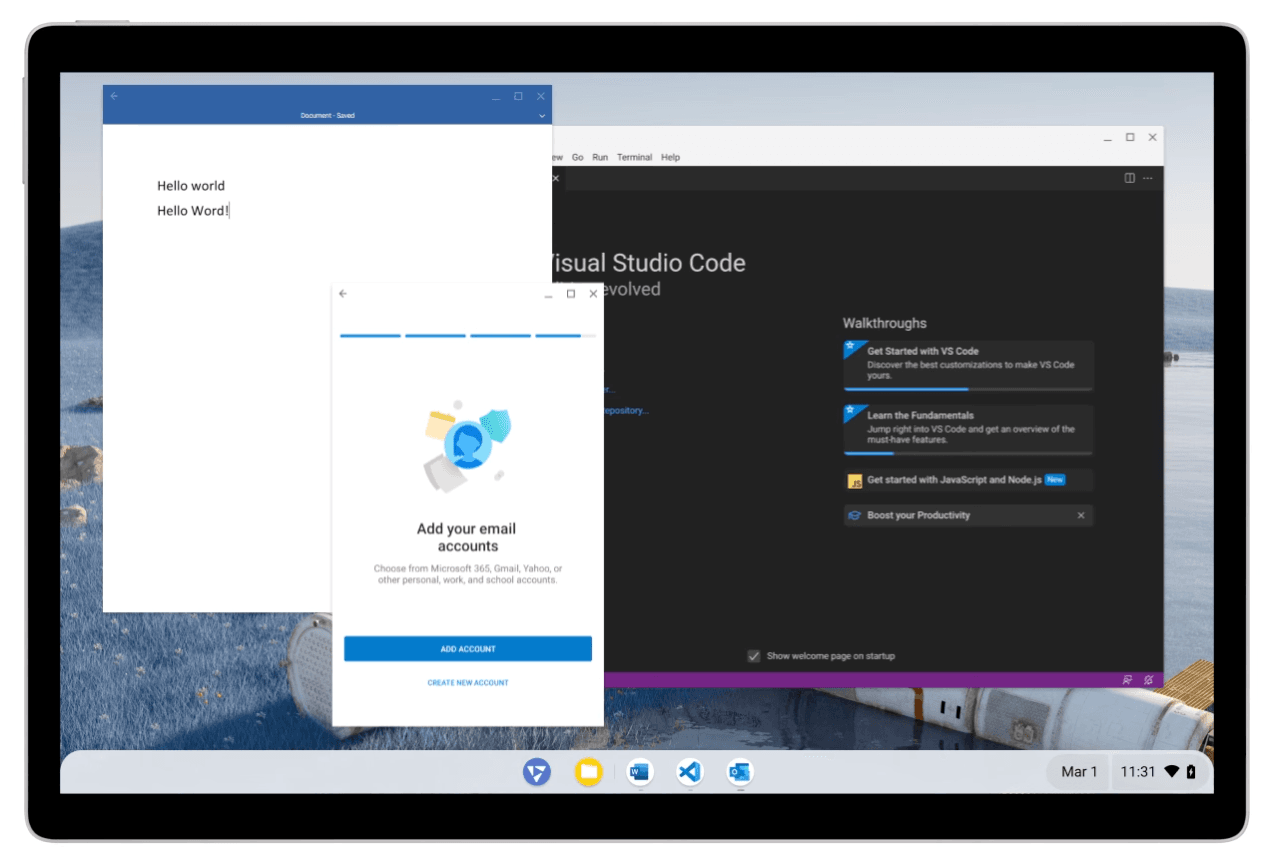
Task: Open the blue triangle app in shelf
Action: [x=537, y=771]
